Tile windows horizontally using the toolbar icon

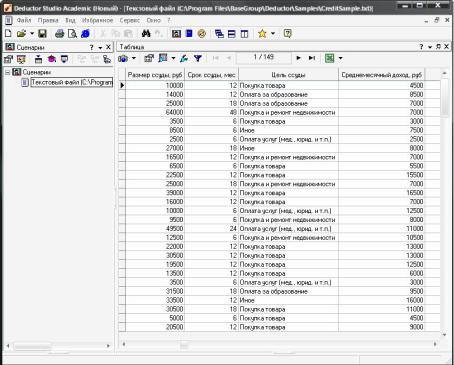click(232, 33)
